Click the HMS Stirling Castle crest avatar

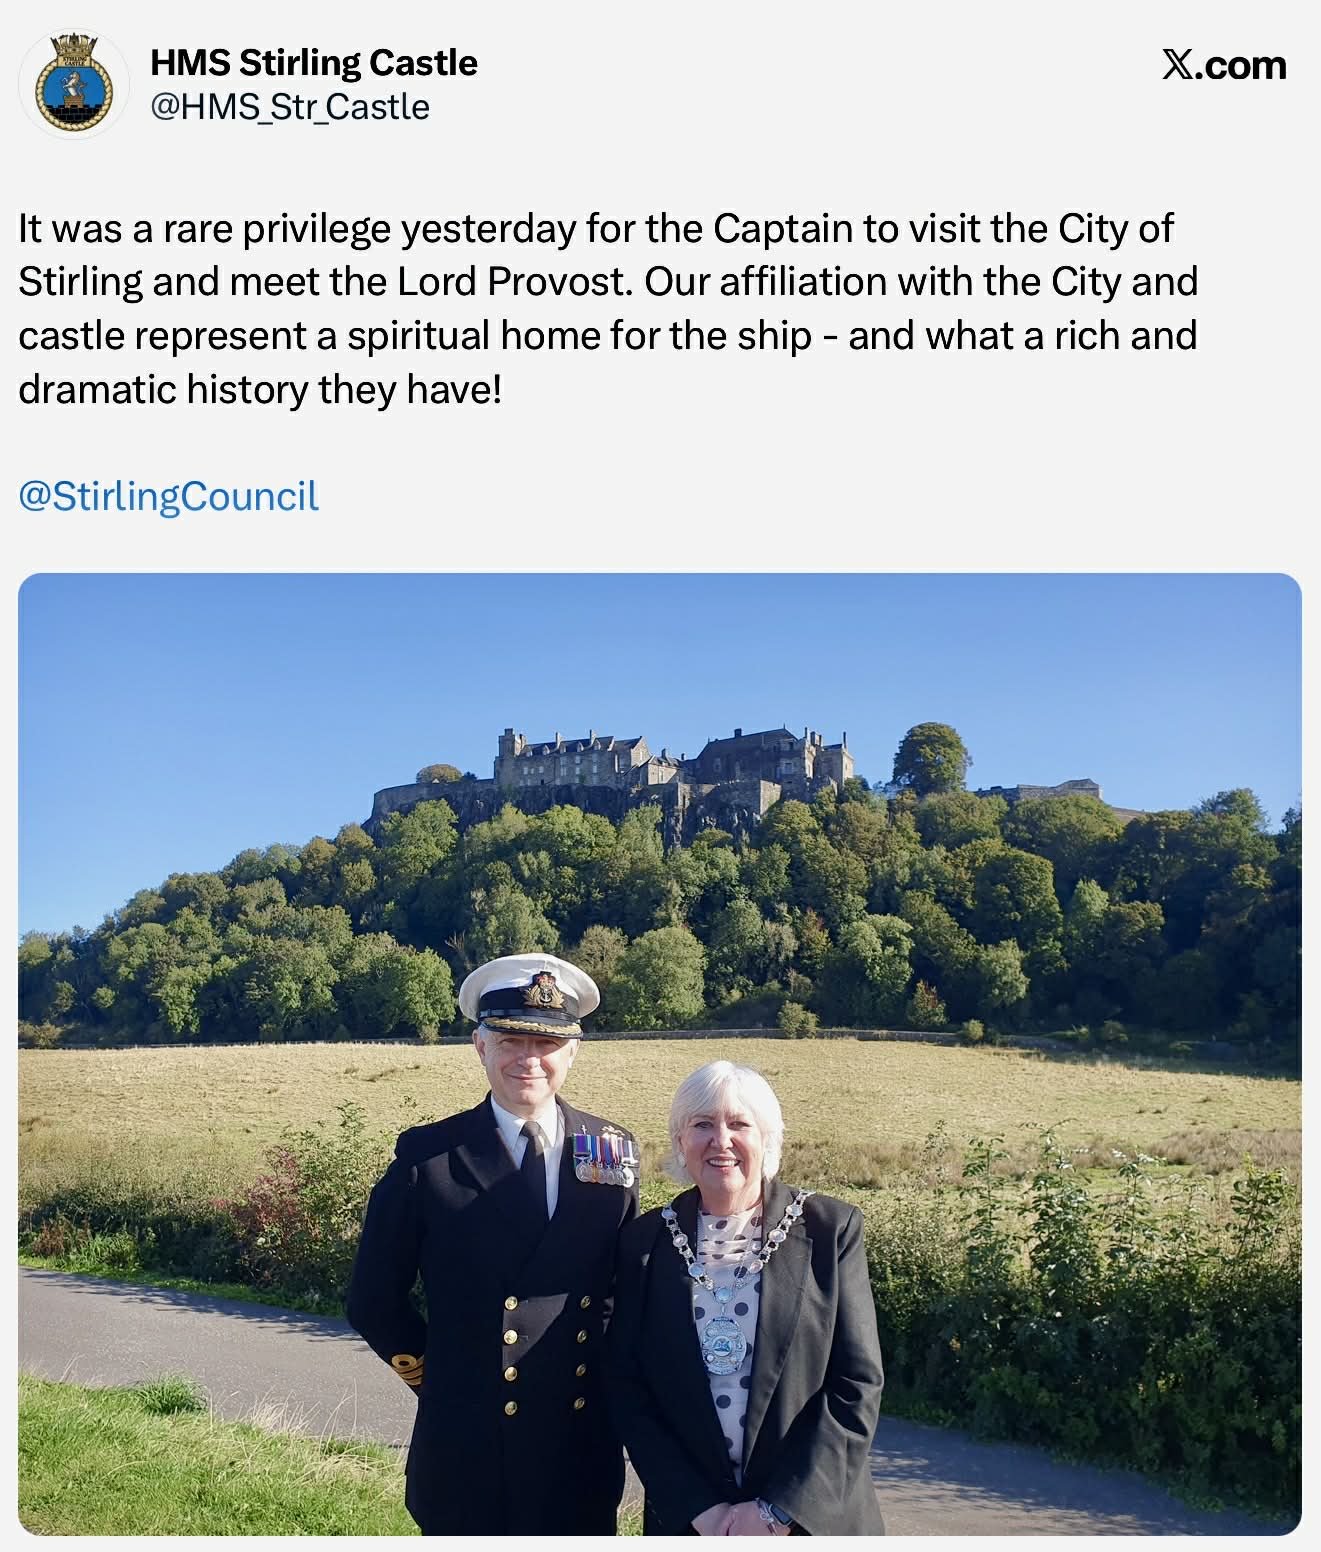pyautogui.click(x=74, y=85)
